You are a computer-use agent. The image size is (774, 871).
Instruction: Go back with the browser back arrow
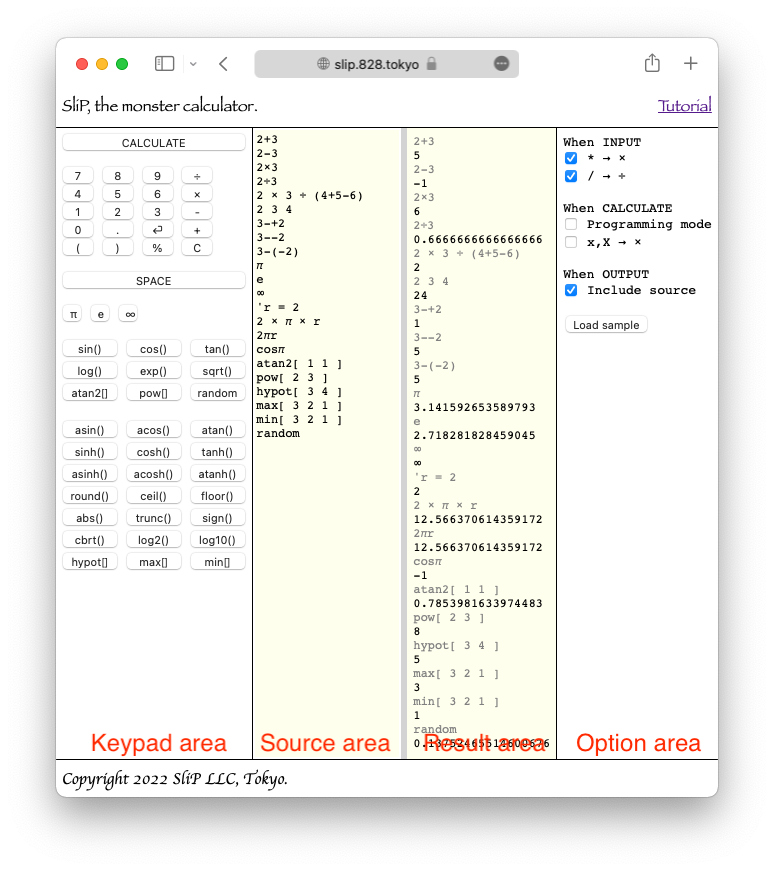[x=223, y=64]
